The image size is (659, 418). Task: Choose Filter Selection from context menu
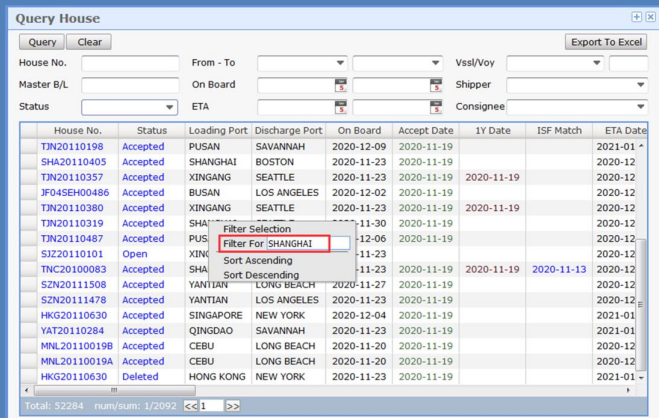point(257,229)
